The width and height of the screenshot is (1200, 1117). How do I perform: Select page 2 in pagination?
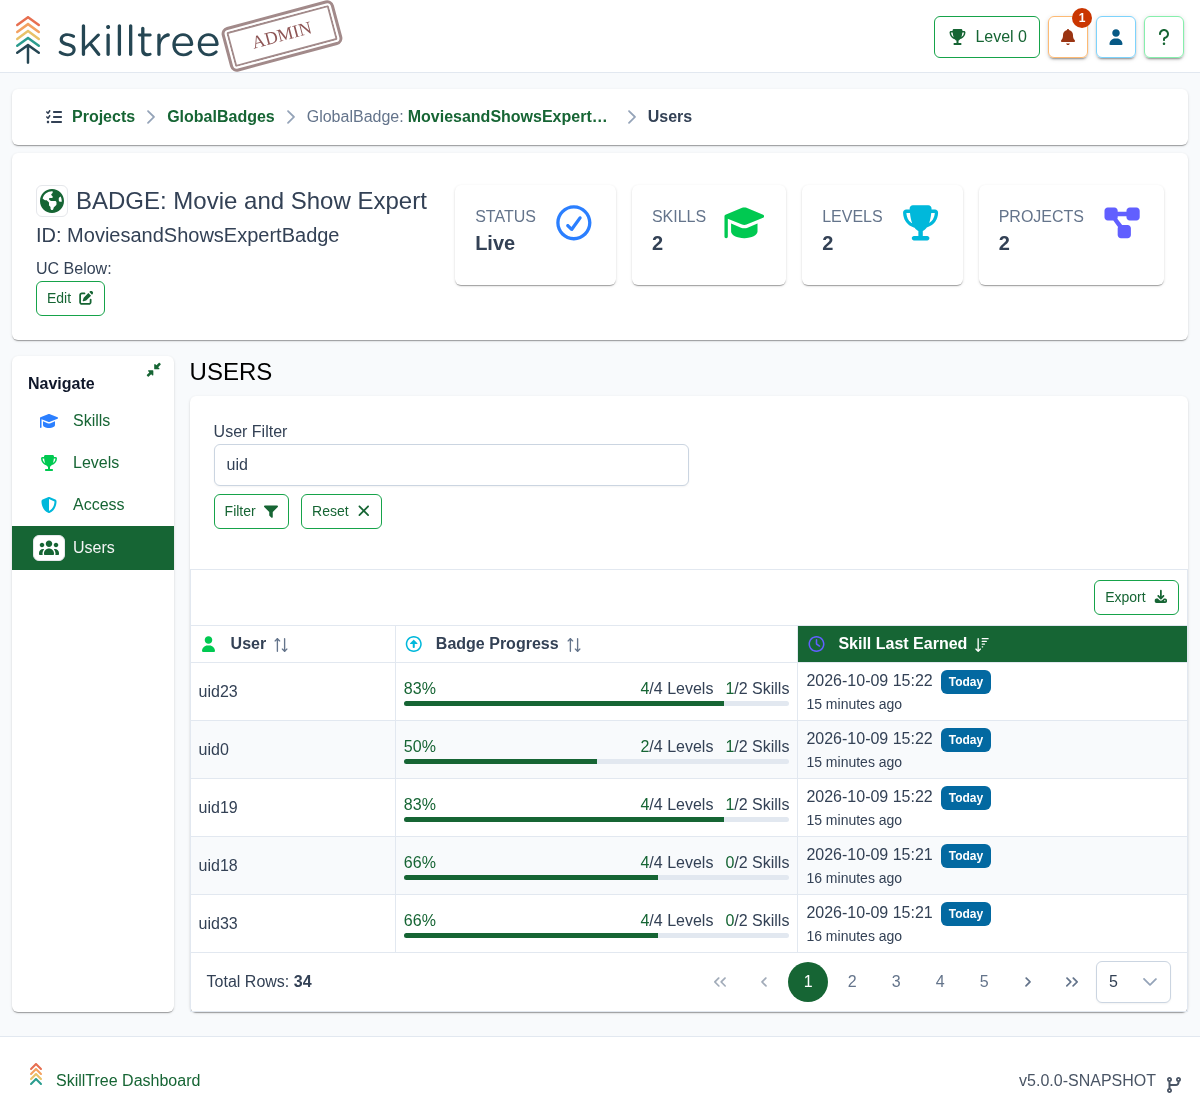coord(852,982)
